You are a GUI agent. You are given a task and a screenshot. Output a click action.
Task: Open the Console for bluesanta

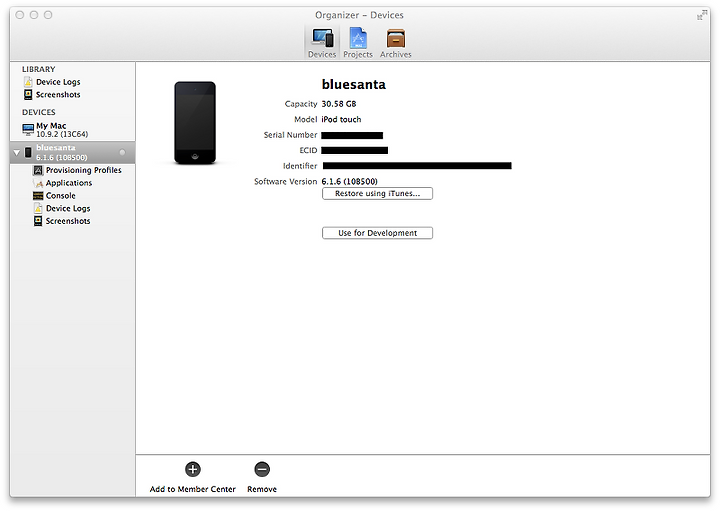click(x=61, y=196)
